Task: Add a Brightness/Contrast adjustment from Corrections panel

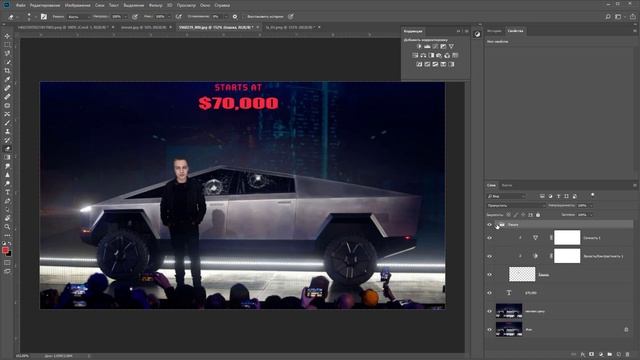Action: point(419,47)
